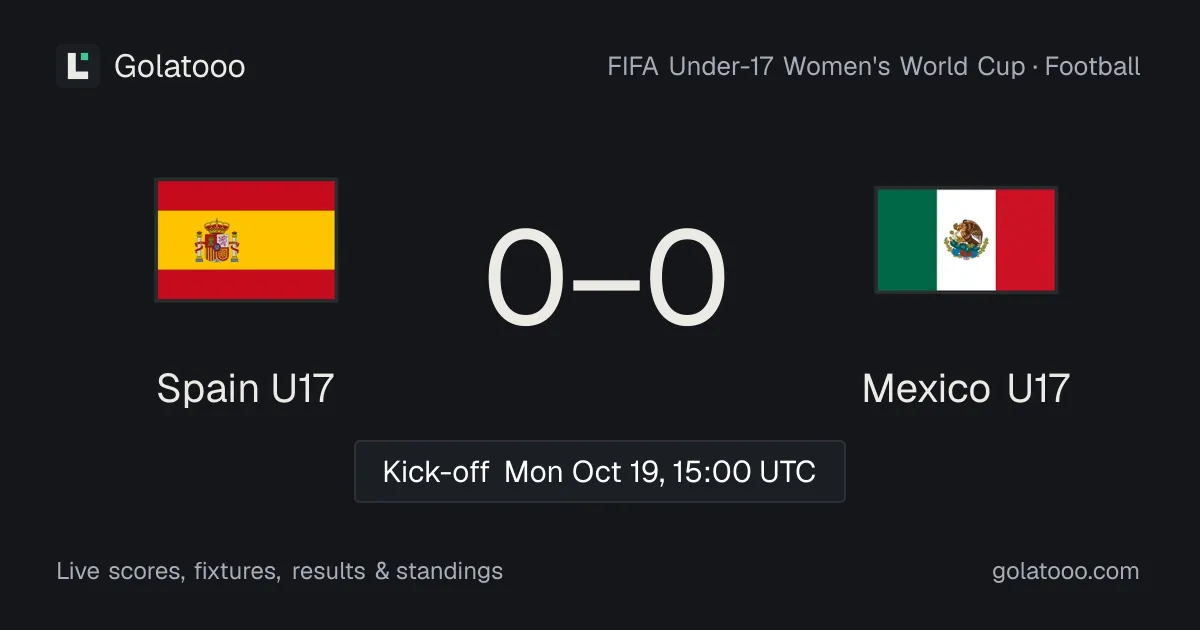Open the Mexico flag image
Image resolution: width=1200 pixels, height=630 pixels.
(x=966, y=240)
